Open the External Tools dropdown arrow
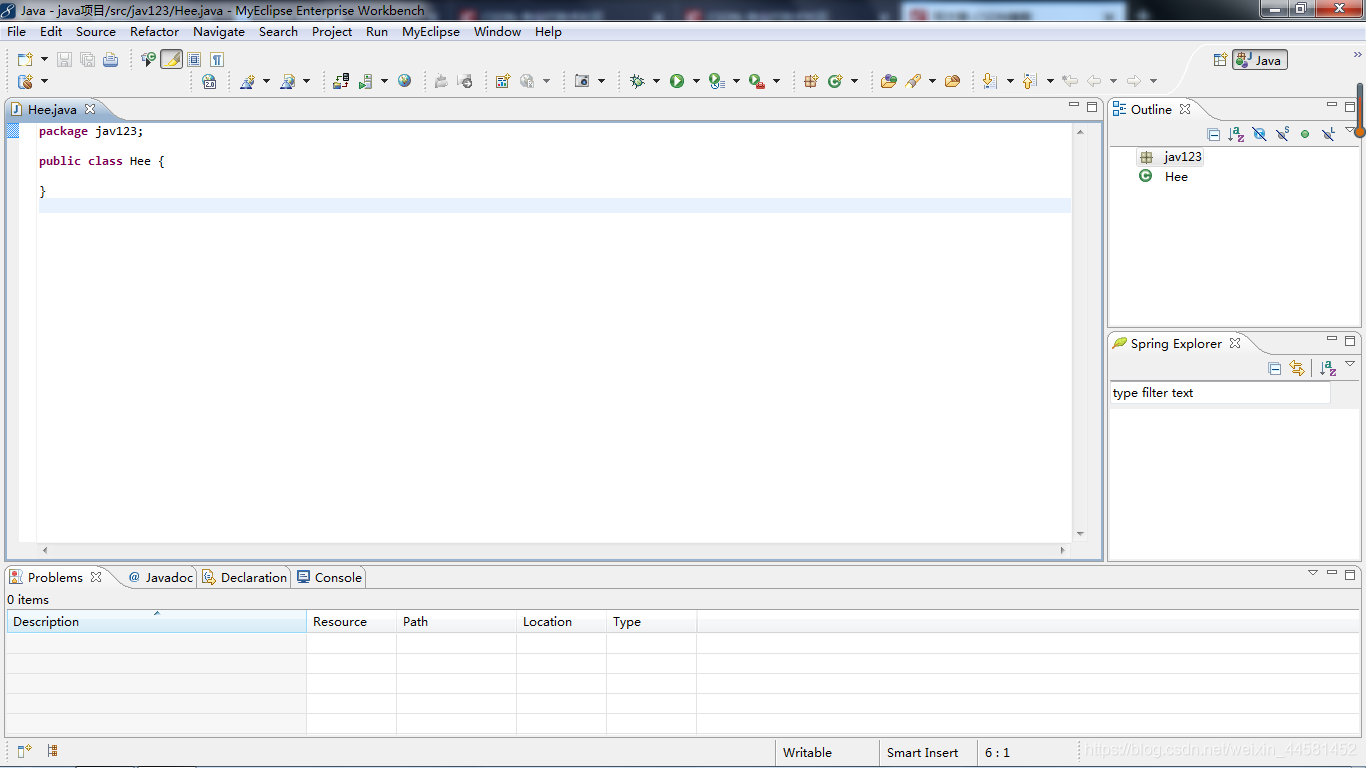 click(x=776, y=81)
